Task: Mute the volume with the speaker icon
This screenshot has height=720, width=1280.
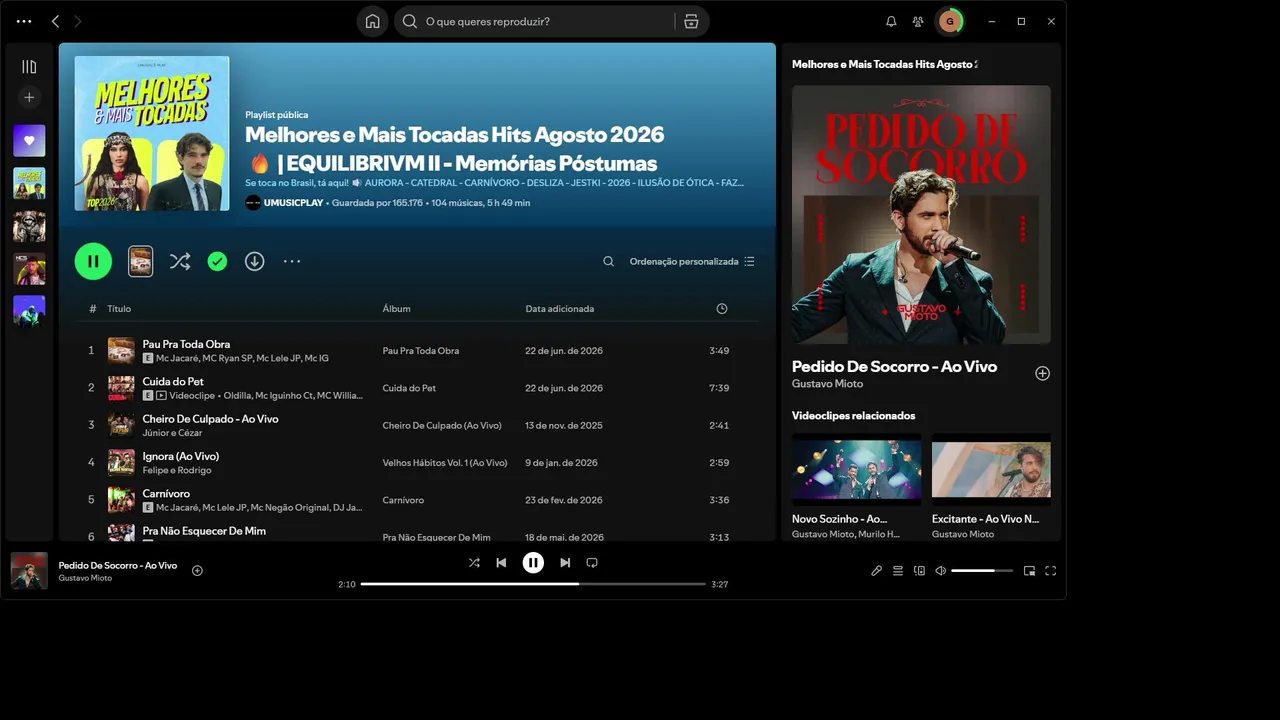Action: click(x=940, y=571)
